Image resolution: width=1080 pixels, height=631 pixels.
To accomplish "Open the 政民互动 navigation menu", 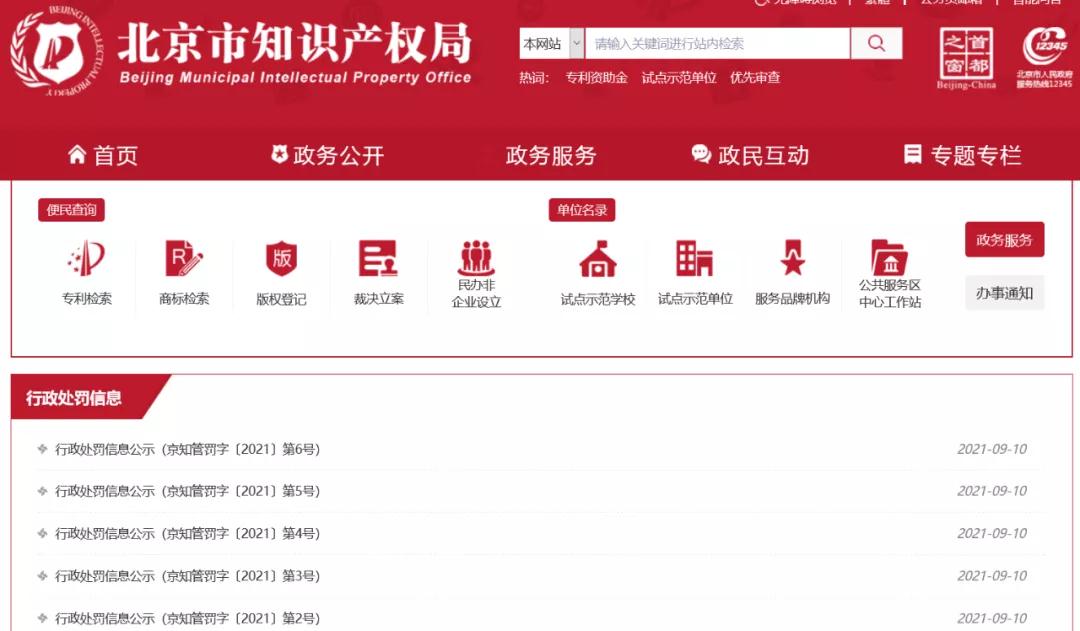I will 750,155.
